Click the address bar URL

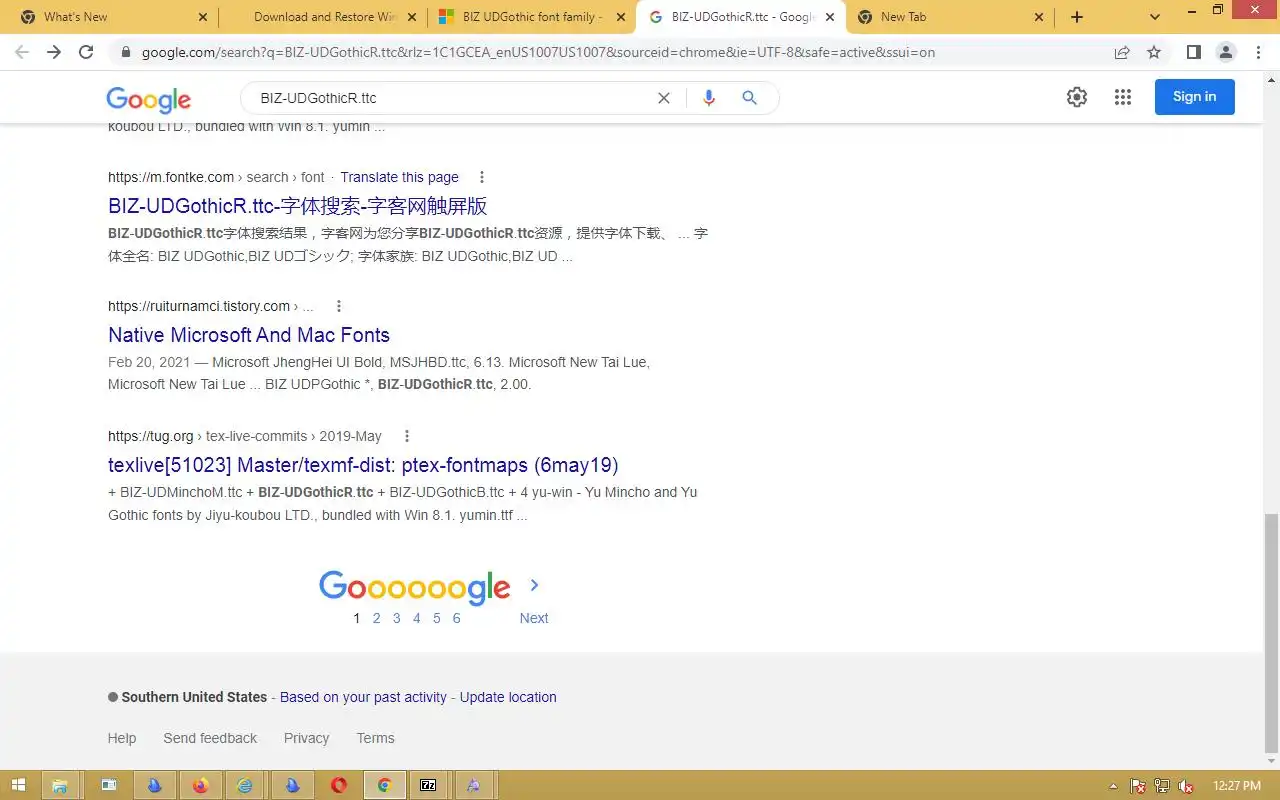538,52
